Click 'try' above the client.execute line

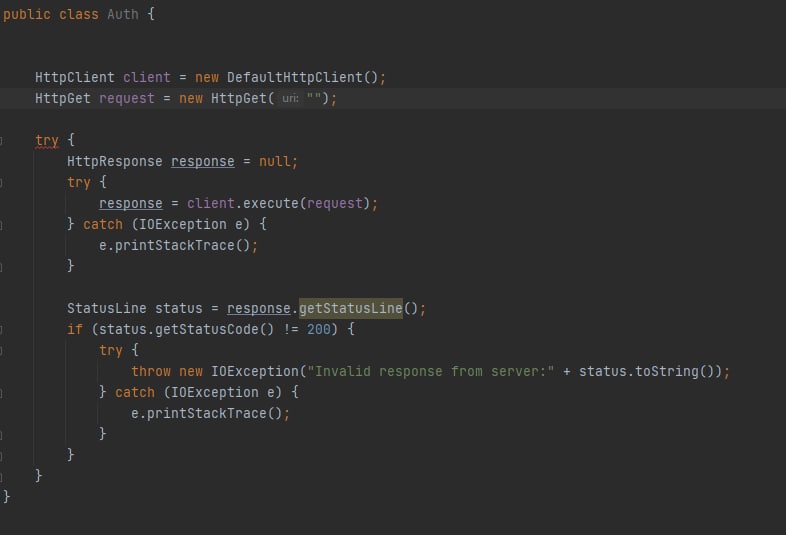tap(79, 183)
